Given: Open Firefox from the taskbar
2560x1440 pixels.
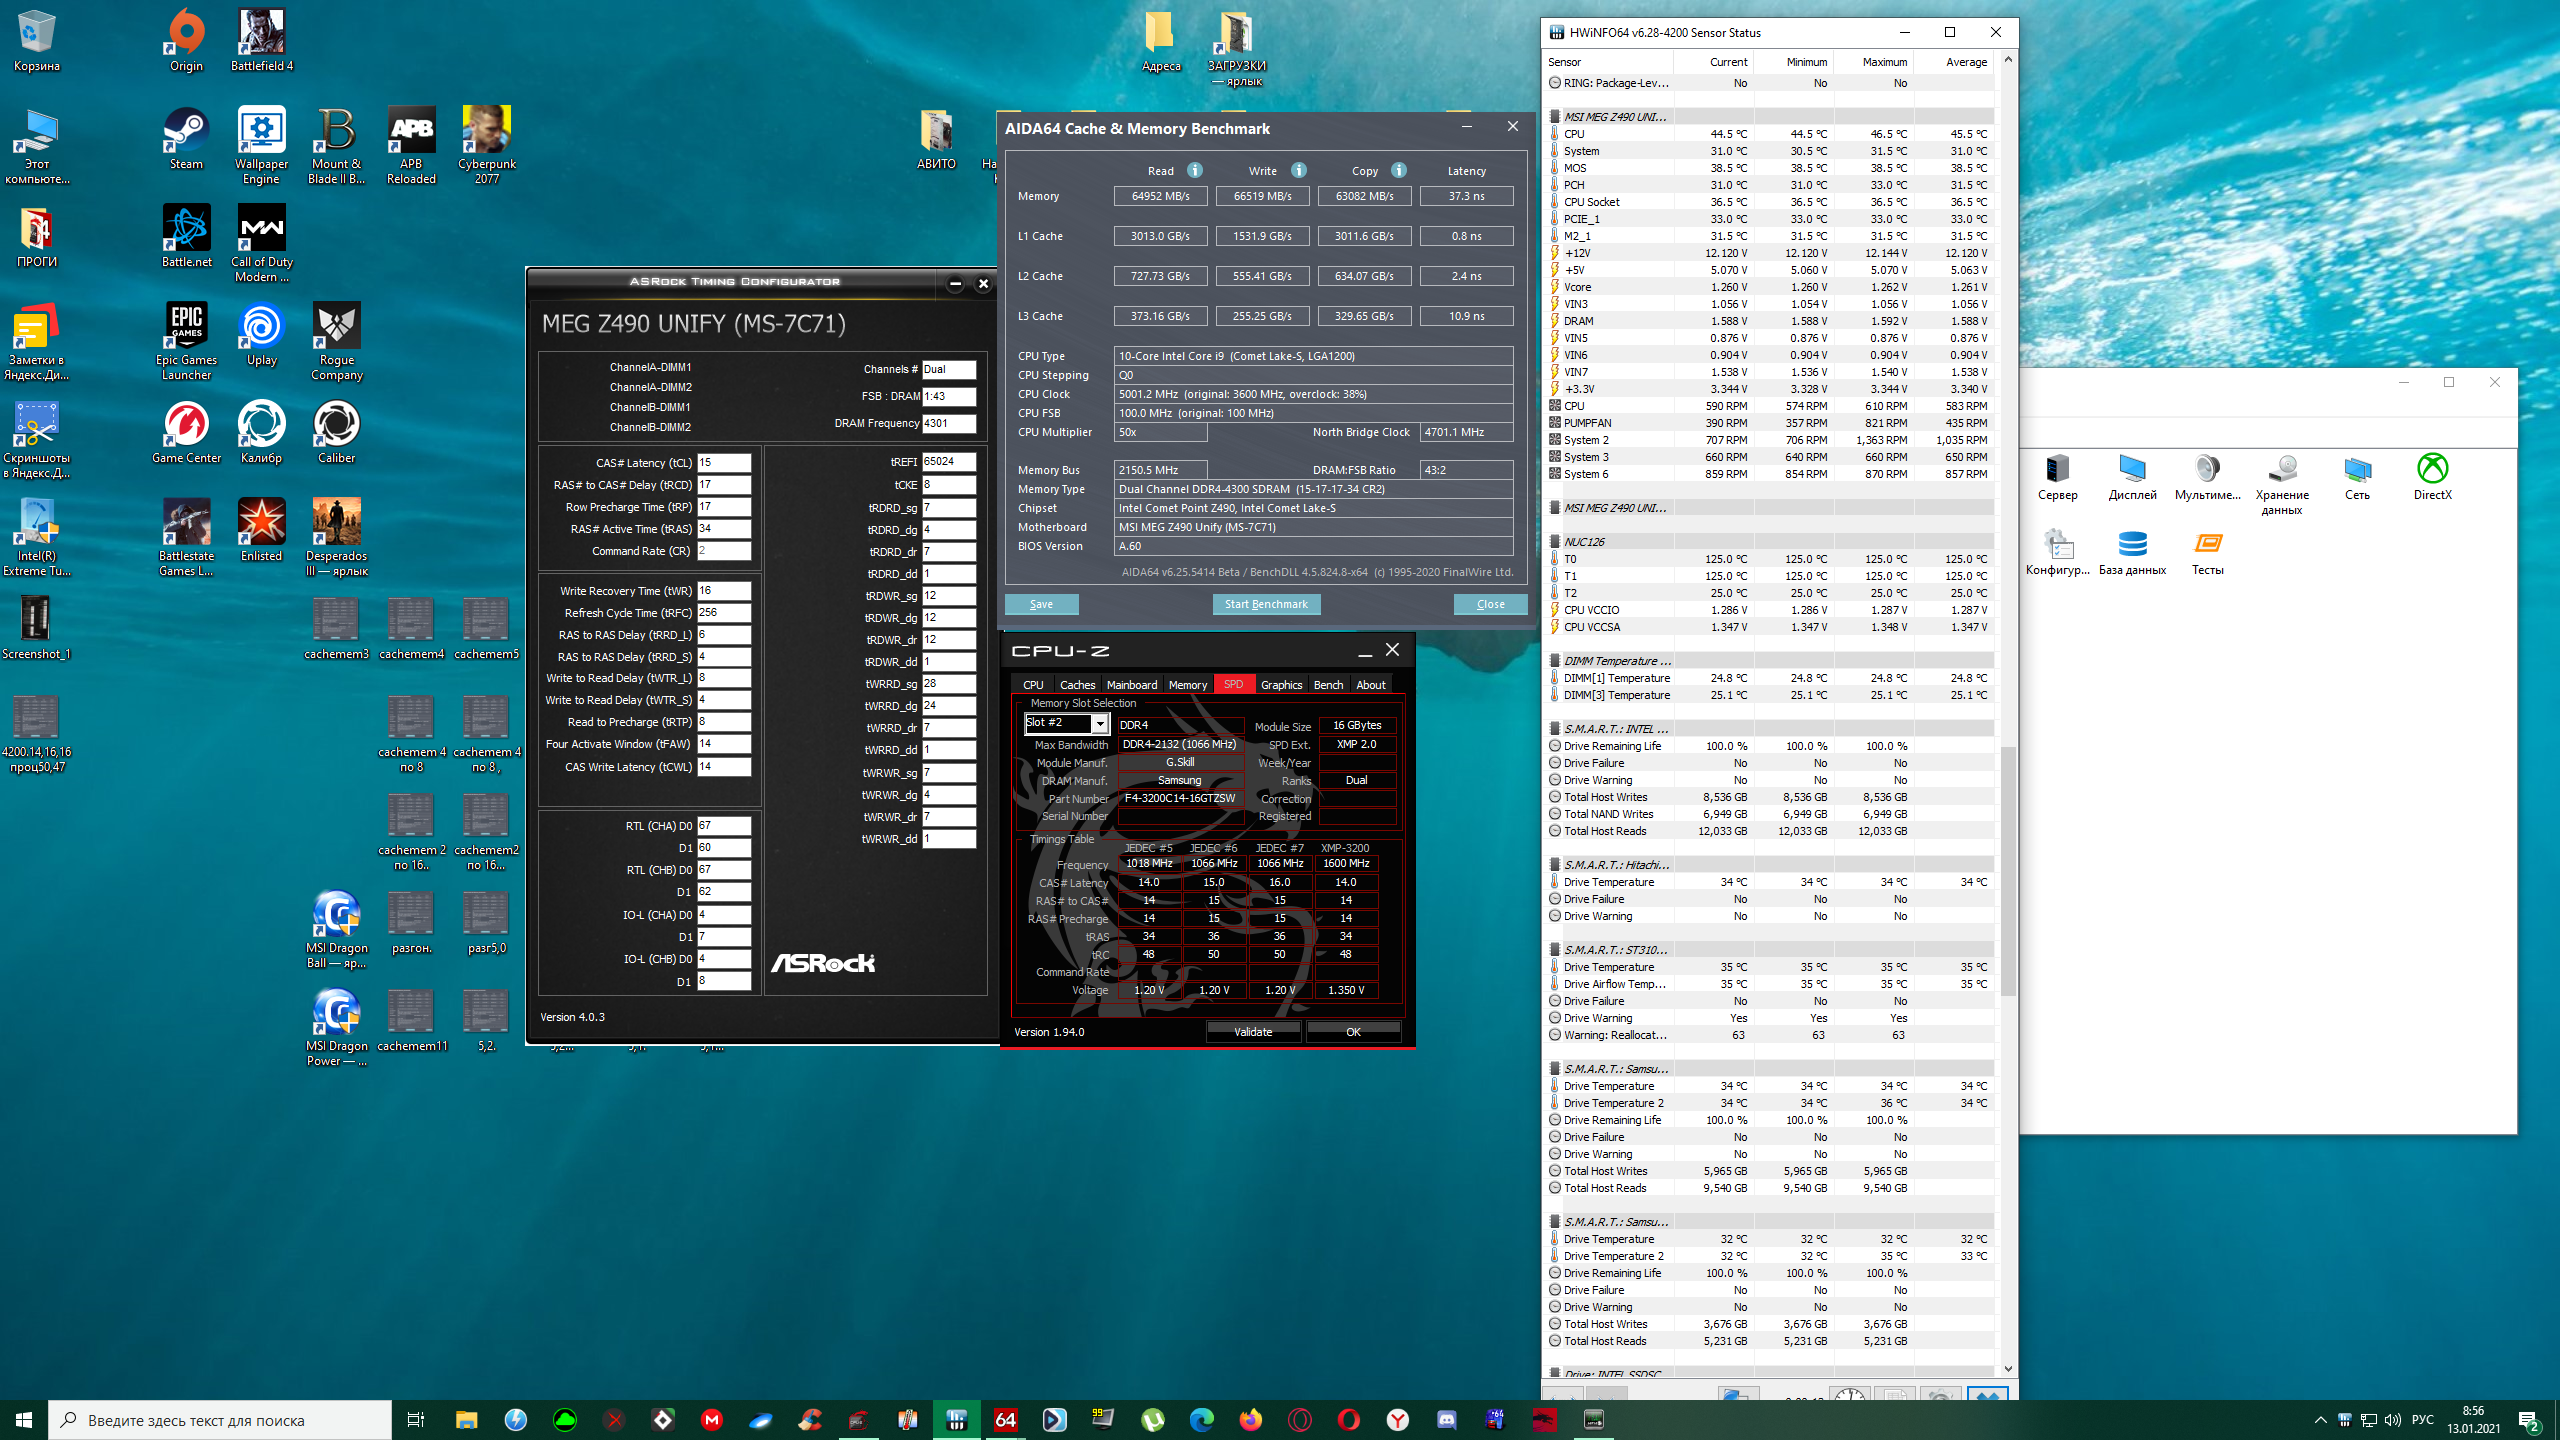Looking at the screenshot, I should (x=1250, y=1419).
